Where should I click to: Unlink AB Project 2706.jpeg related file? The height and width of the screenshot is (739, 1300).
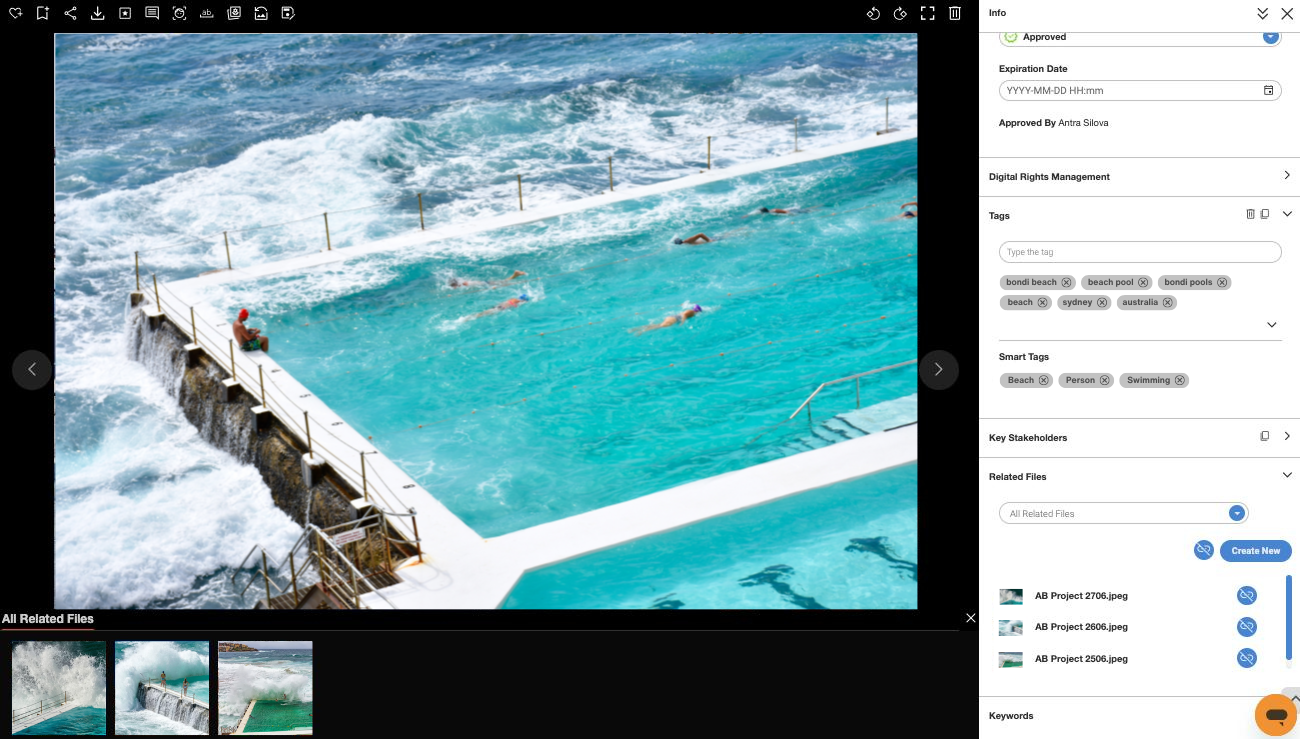1246,595
